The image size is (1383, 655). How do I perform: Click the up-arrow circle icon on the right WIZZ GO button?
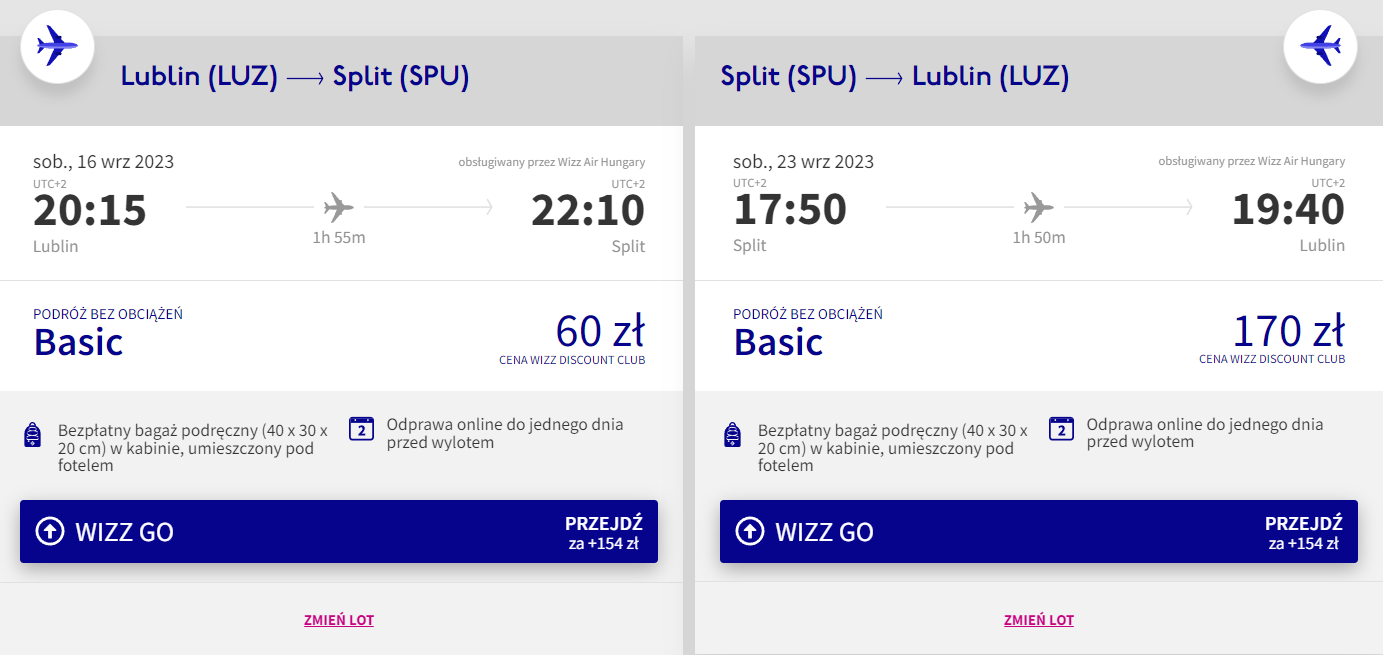[x=750, y=531]
